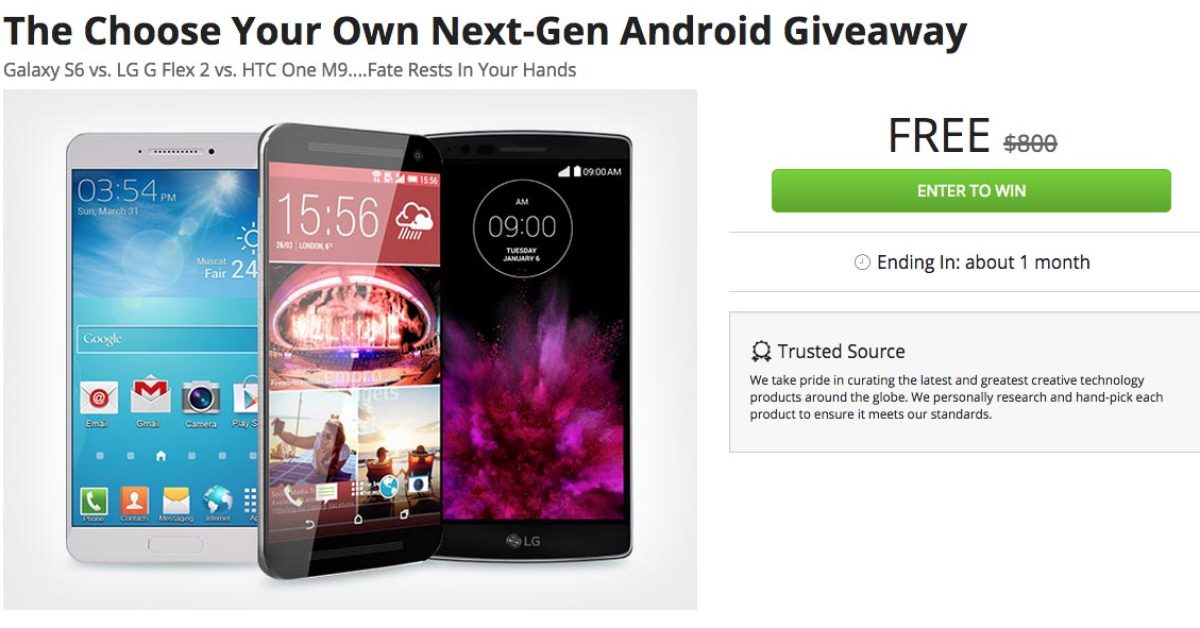Tap the Gmail icon on the white Samsung phone
This screenshot has width=1200, height=628.
click(150, 397)
